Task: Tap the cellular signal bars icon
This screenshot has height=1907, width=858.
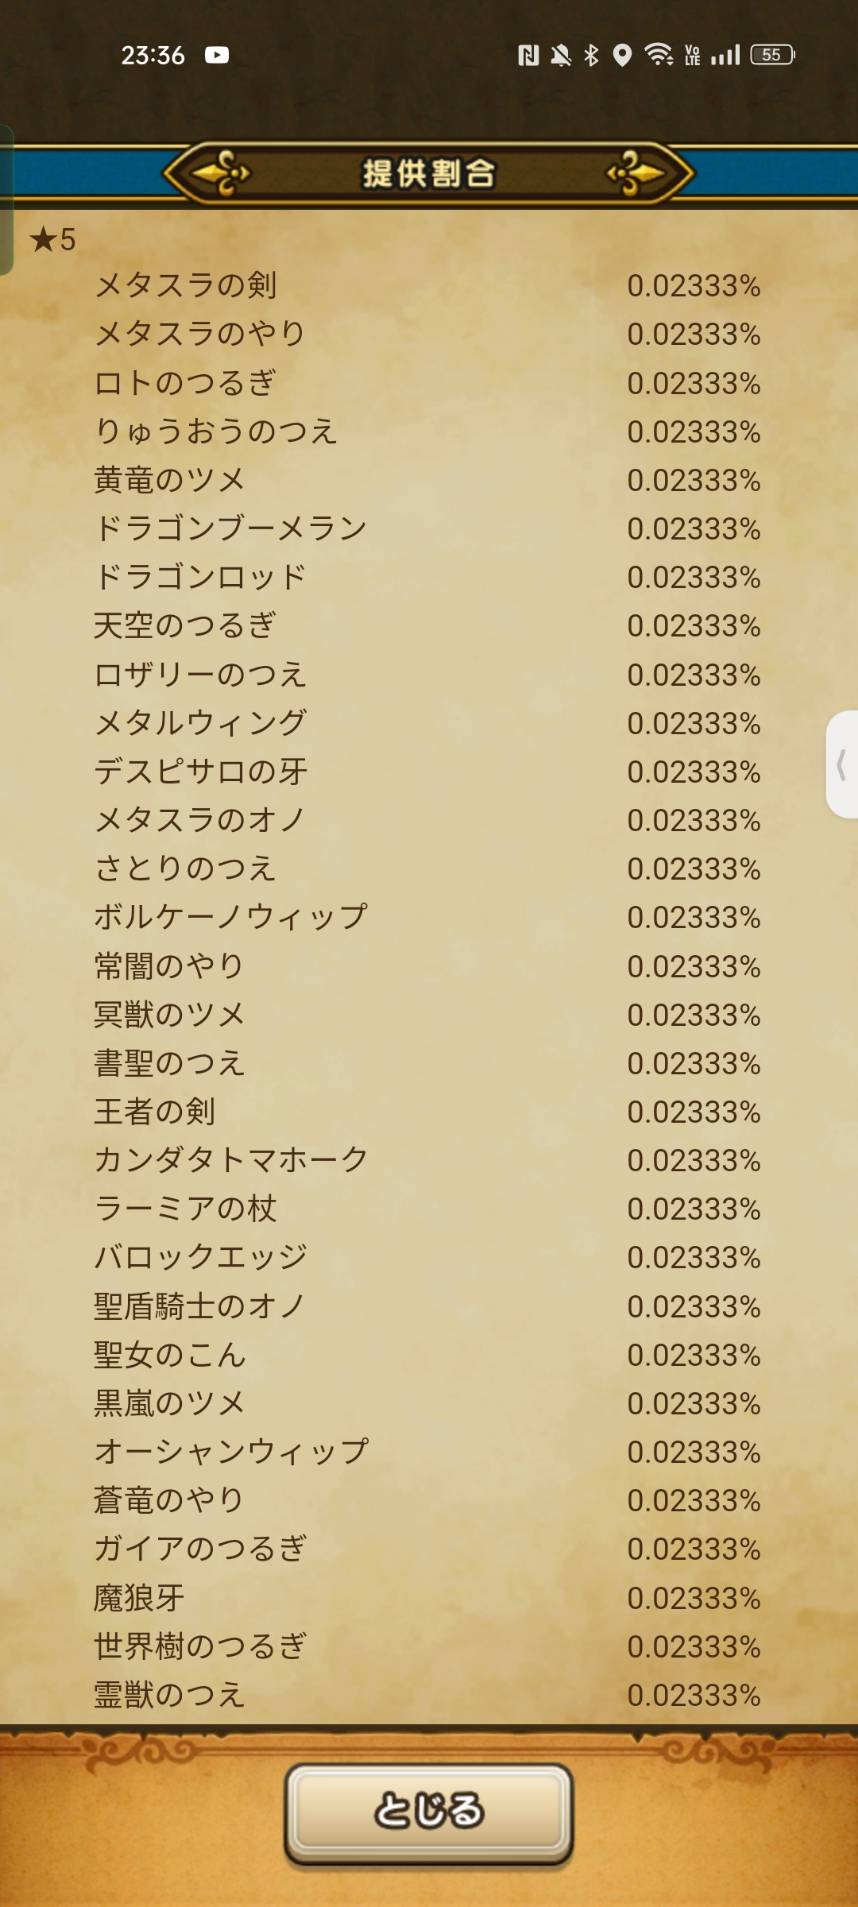Action: tap(725, 55)
